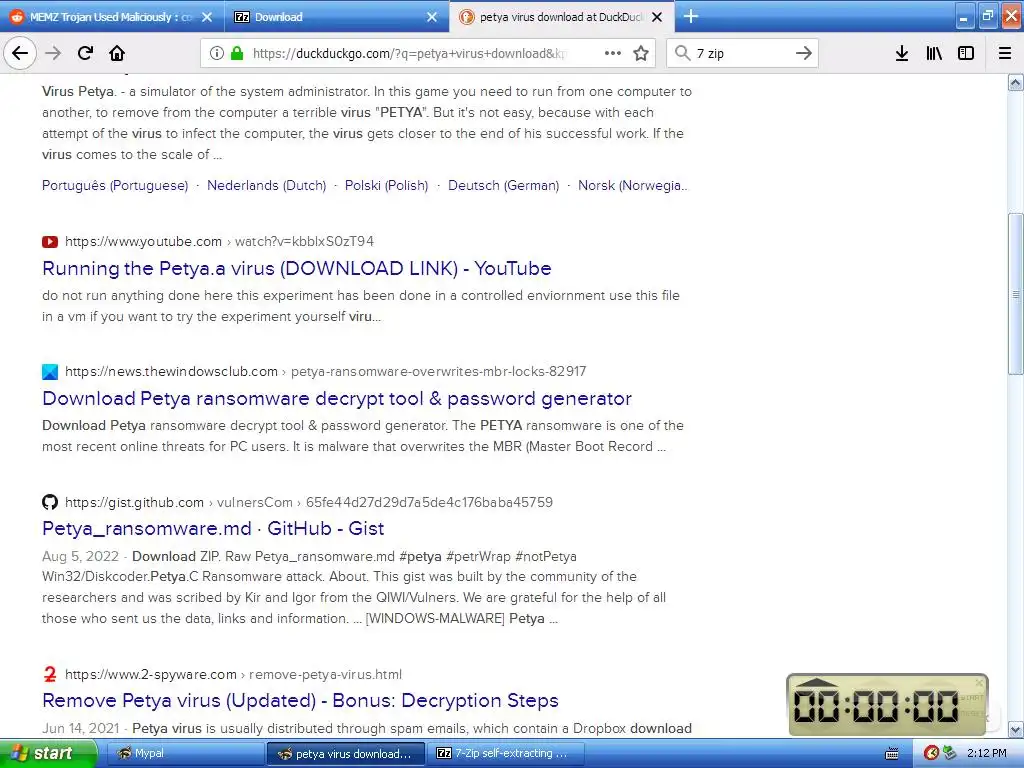
Task: Toggle the sidebar view icon
Action: tap(966, 53)
